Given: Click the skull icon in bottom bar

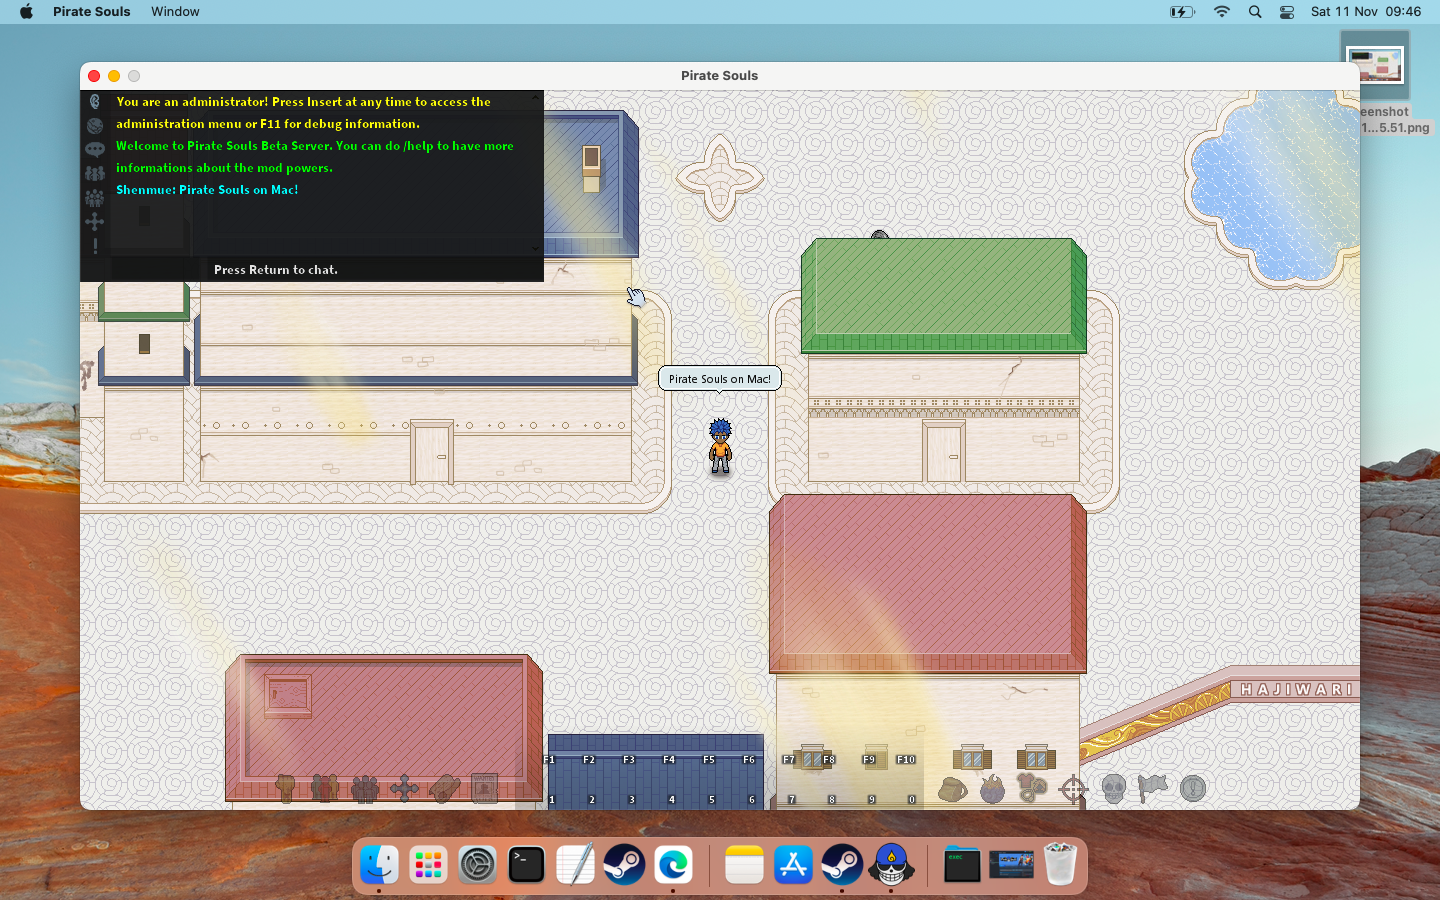Looking at the screenshot, I should pos(1113,789).
